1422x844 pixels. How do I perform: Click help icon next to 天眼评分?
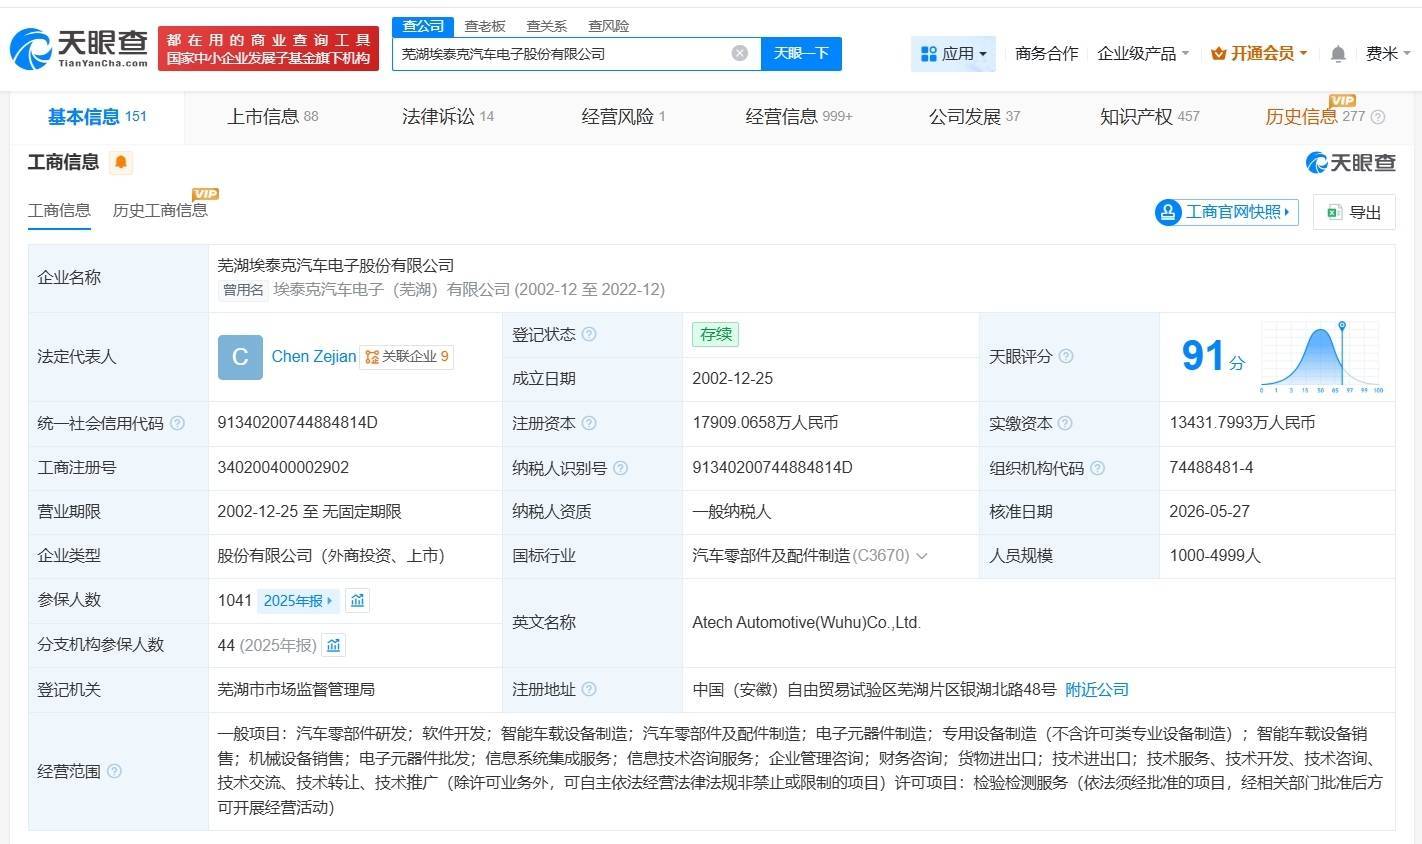[x=1066, y=356]
